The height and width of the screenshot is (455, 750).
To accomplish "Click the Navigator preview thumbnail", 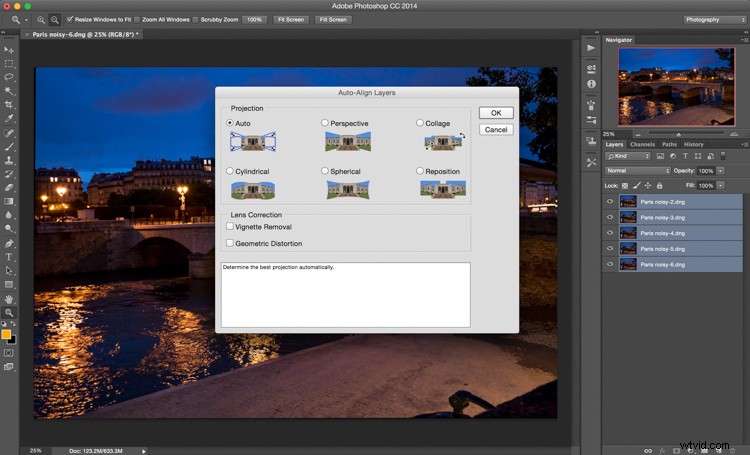I will [x=676, y=87].
